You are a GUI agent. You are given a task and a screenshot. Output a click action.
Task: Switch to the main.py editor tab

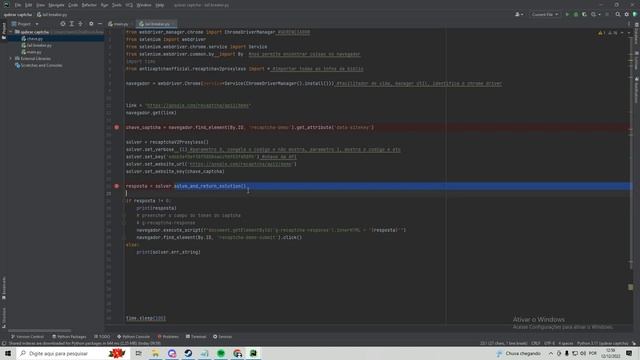point(118,24)
